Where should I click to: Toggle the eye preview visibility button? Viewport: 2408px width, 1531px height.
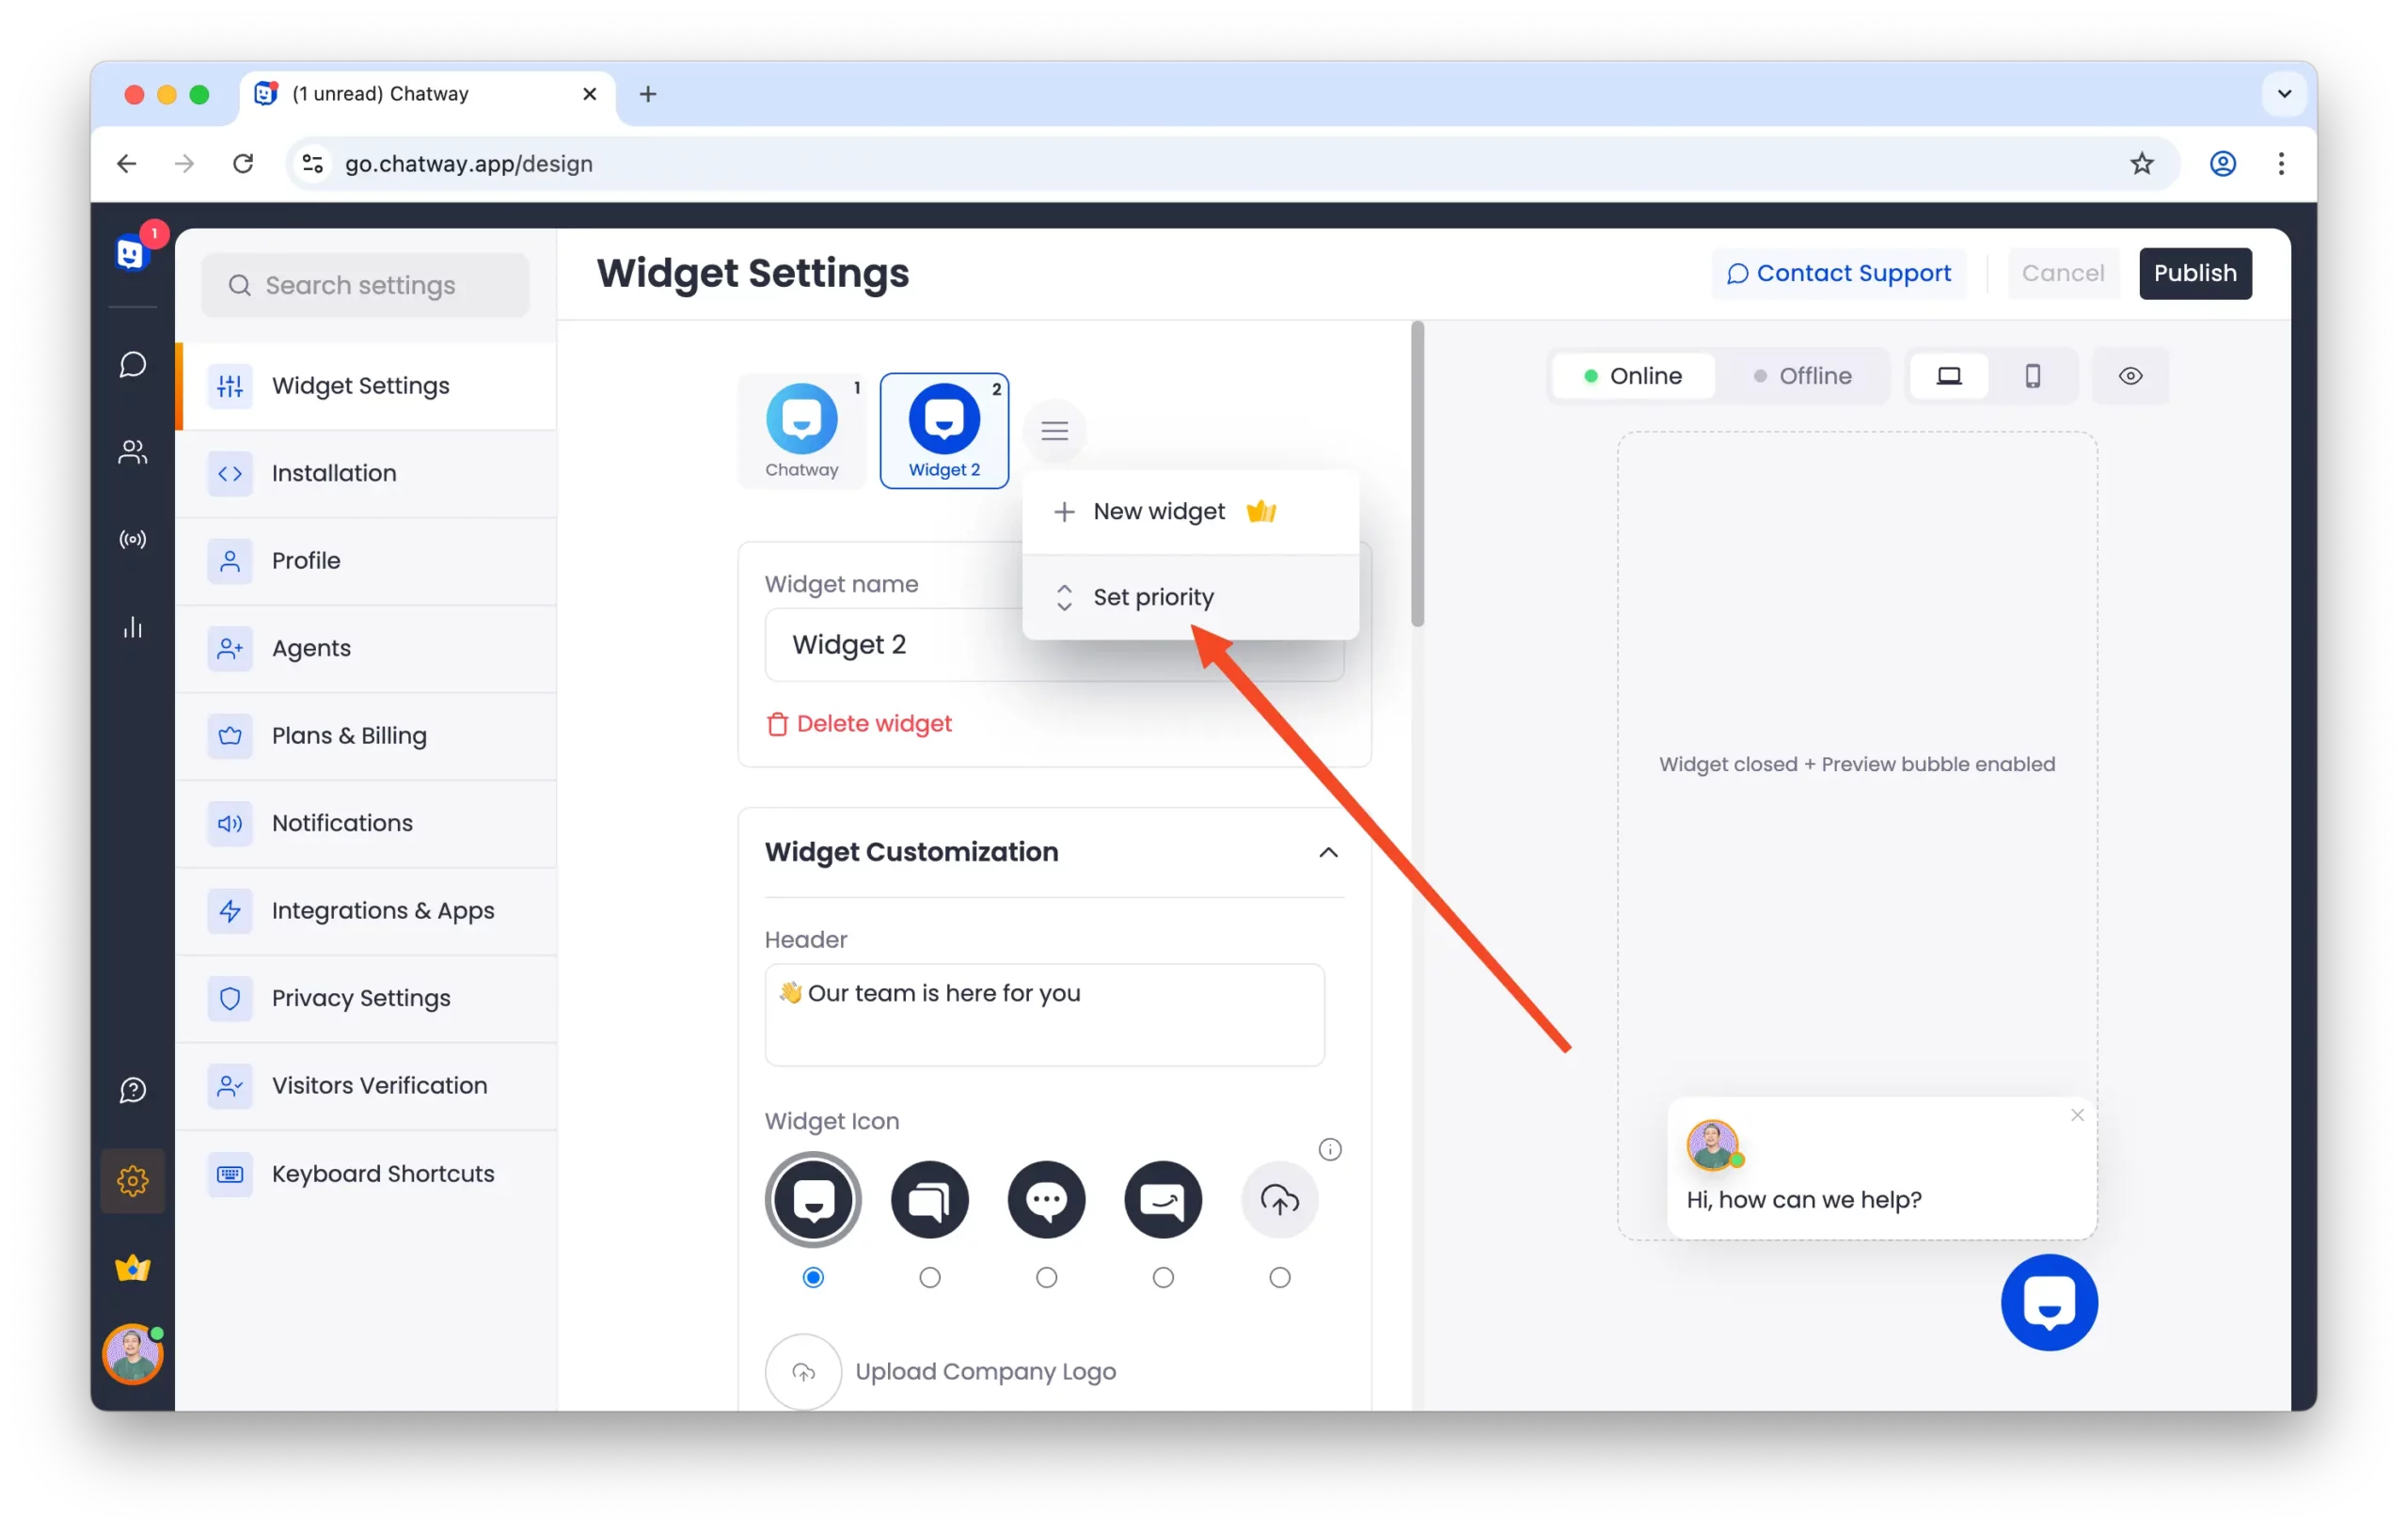(x=2130, y=376)
